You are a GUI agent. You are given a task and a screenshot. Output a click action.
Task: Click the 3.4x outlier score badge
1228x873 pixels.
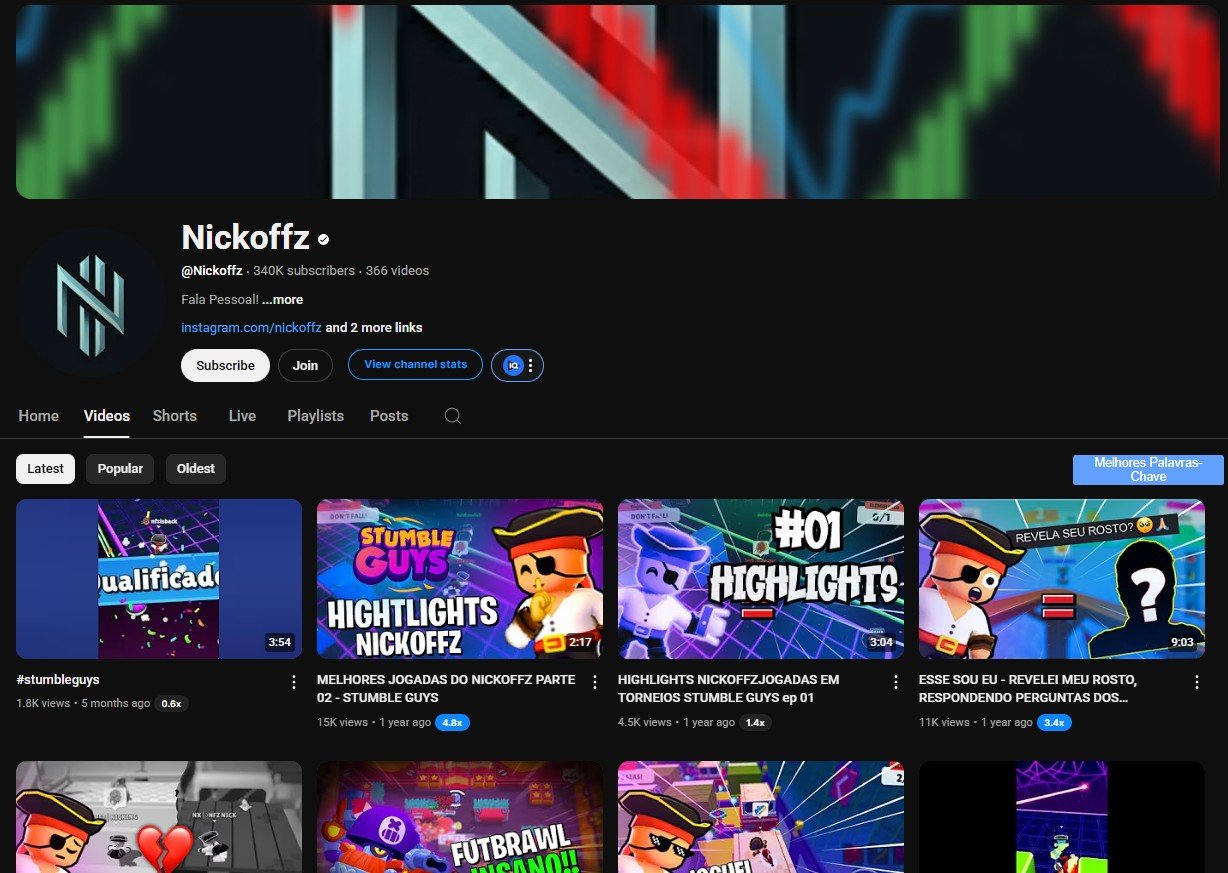click(x=1054, y=722)
